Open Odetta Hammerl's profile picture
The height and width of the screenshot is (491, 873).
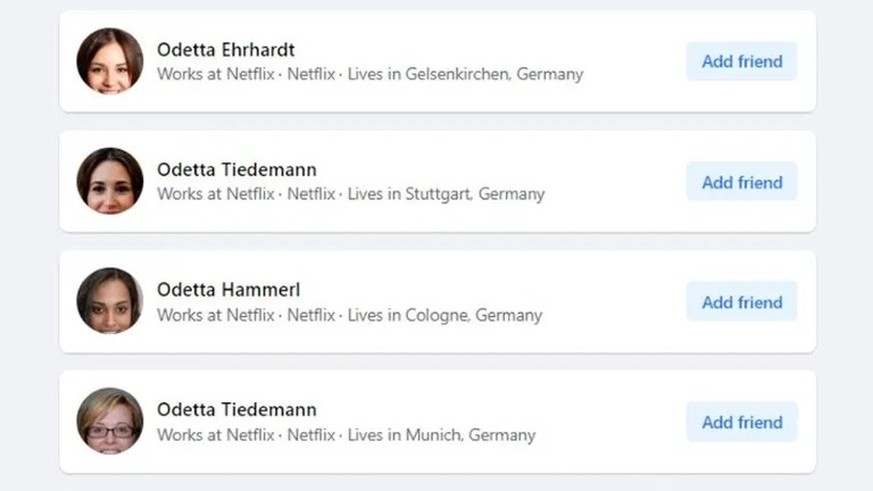[110, 301]
